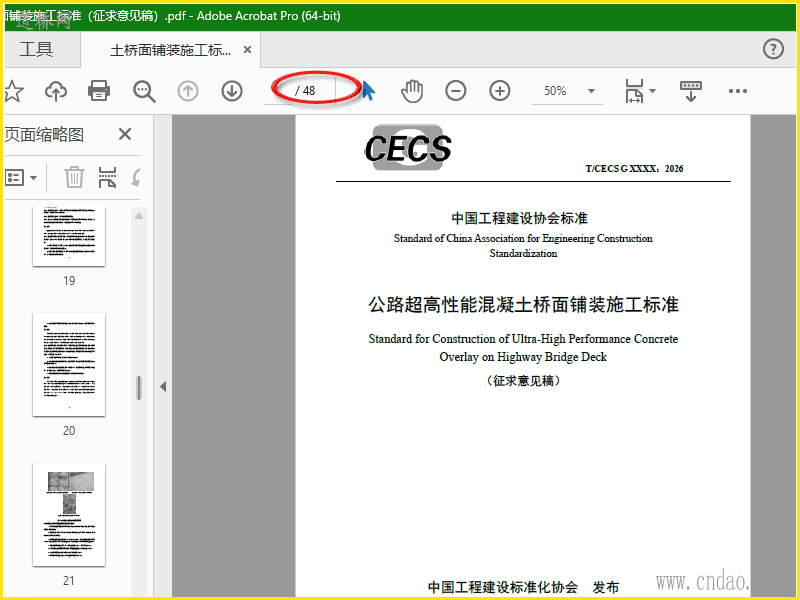The image size is (800, 600).
Task: Click the '页面缩略图' panel title
Action: click(x=44, y=135)
